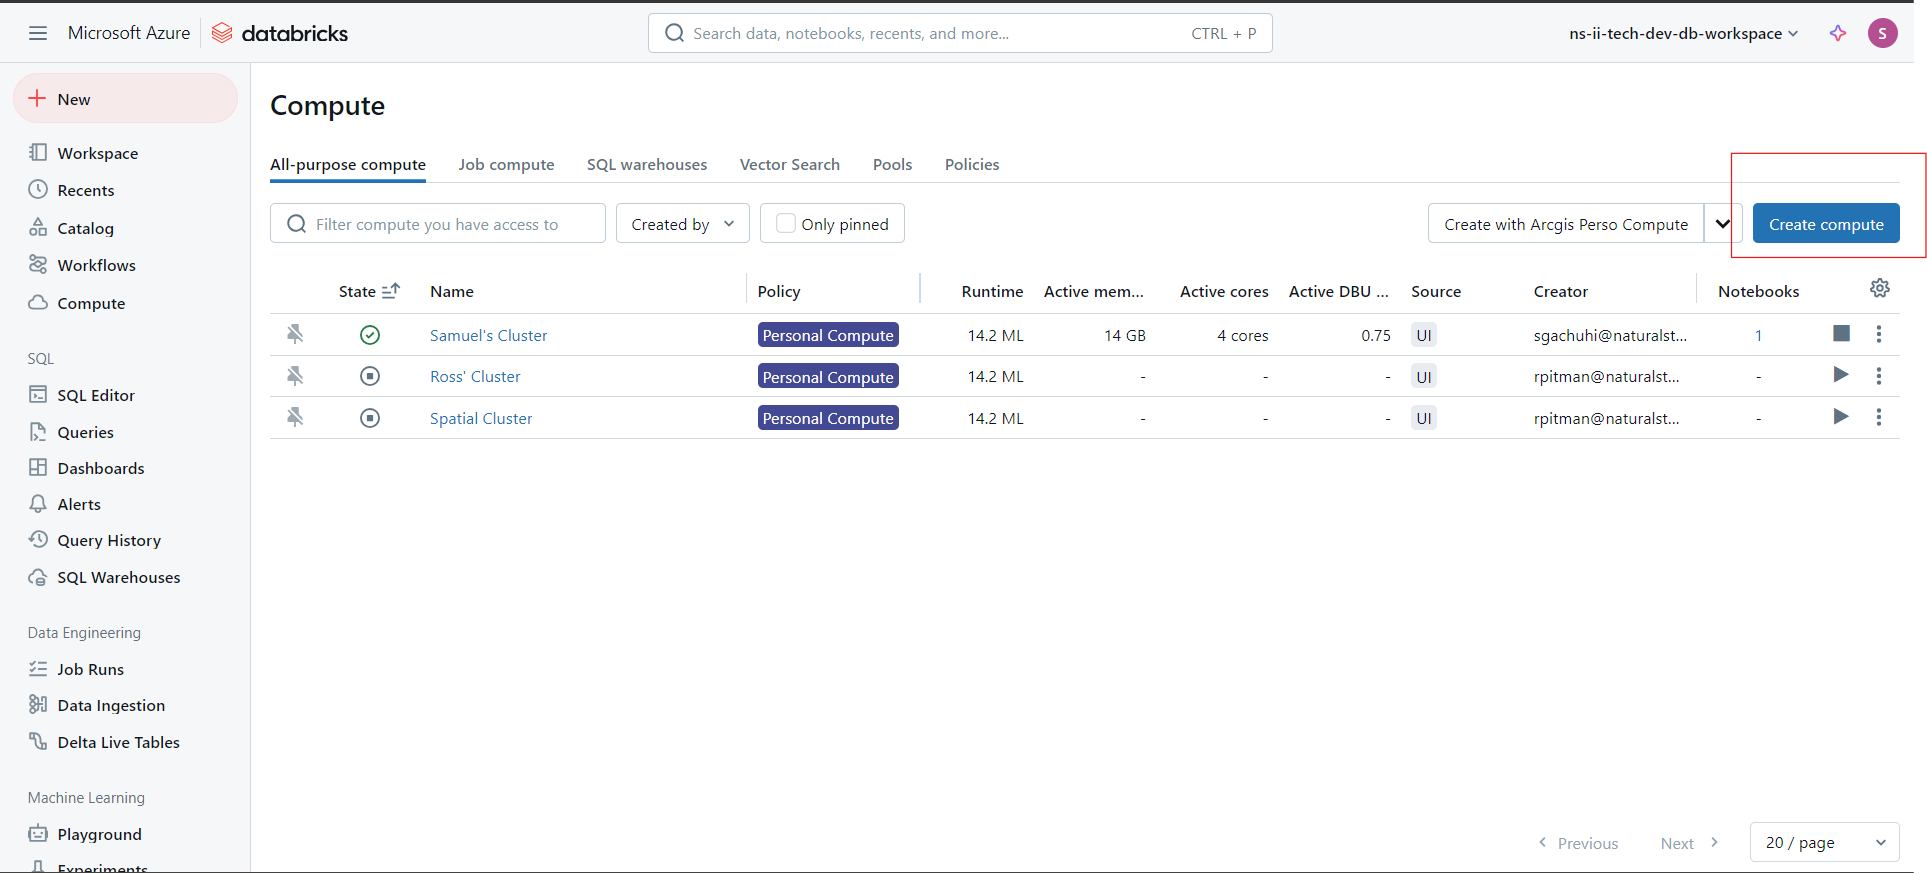Open Query History in sidebar
Viewport: 1927px width, 873px height.
[109, 540]
